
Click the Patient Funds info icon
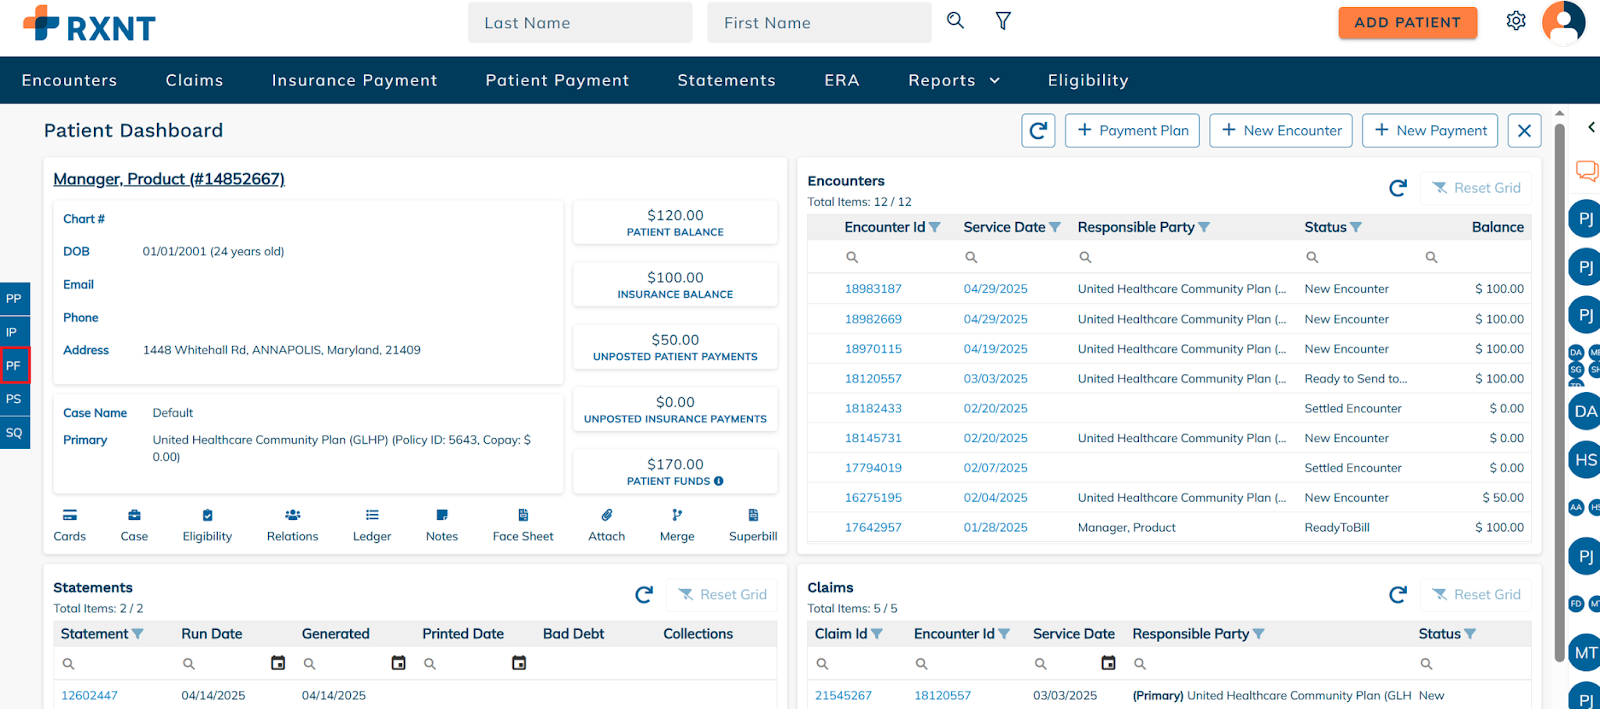click(719, 481)
